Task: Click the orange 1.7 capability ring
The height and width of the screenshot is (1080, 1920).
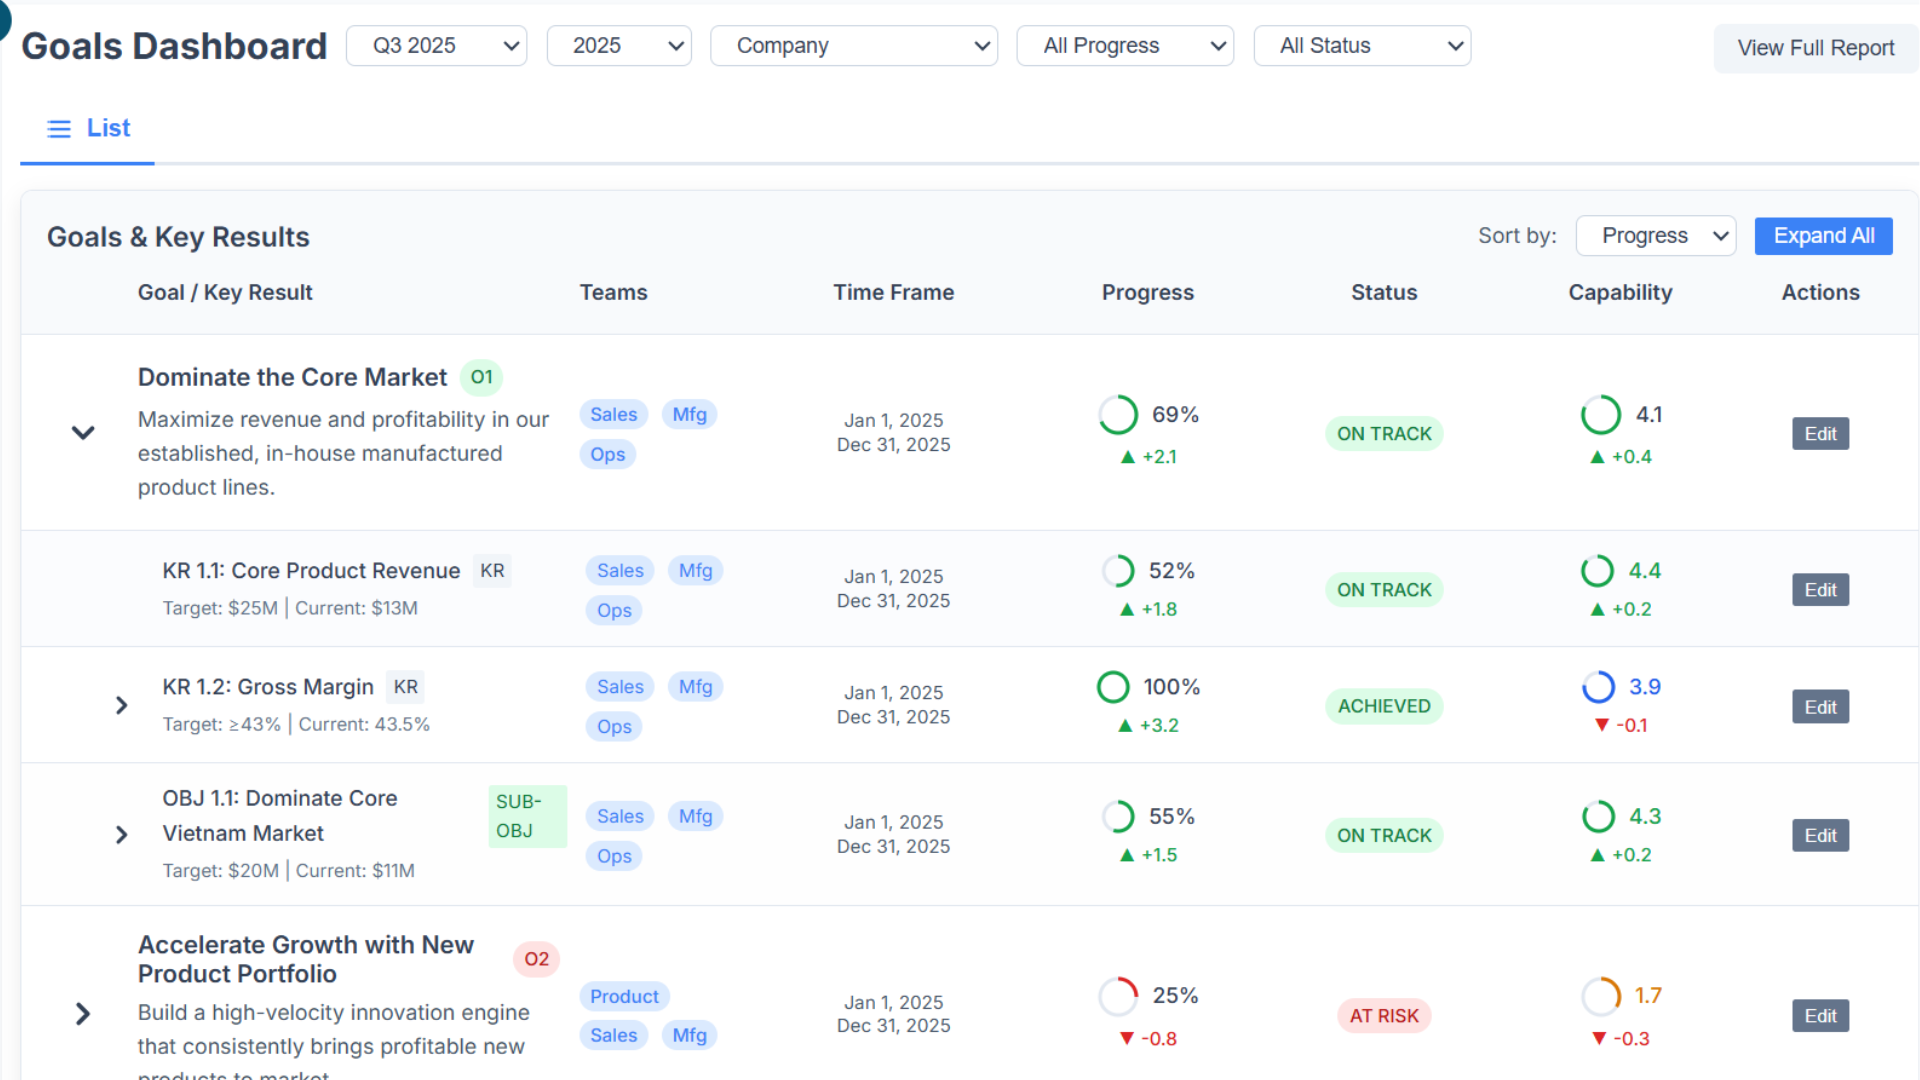Action: [1600, 996]
